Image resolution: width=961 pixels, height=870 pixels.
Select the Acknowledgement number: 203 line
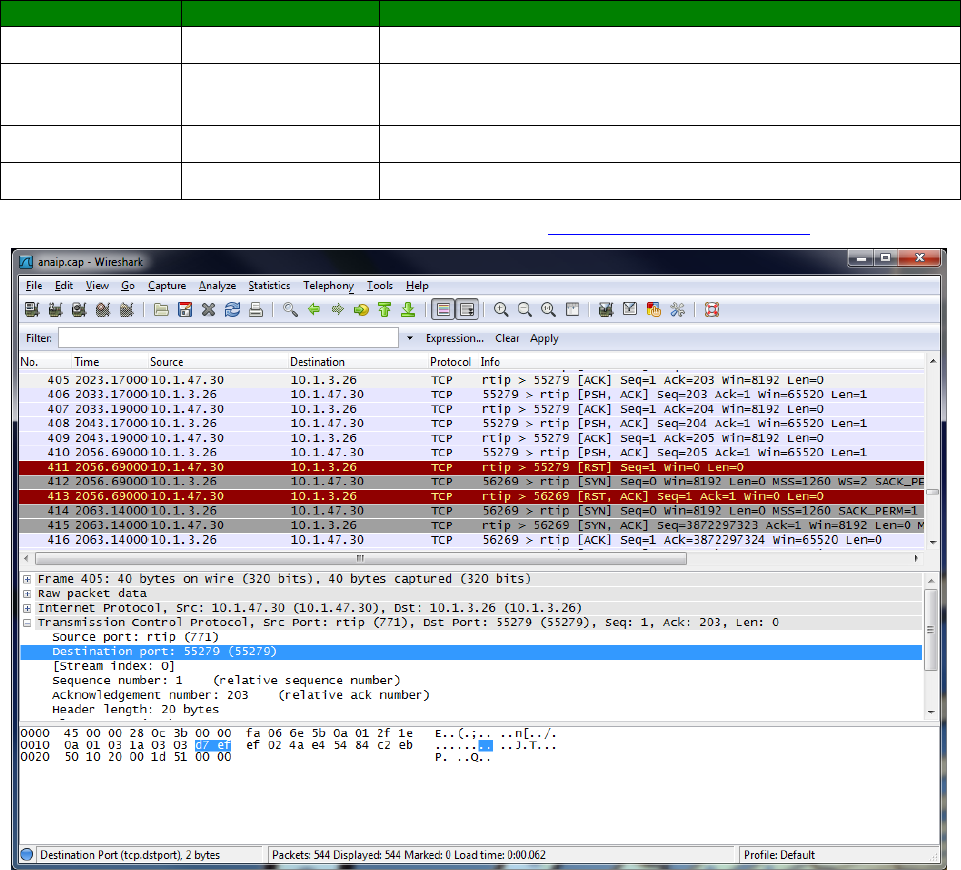[x=240, y=695]
